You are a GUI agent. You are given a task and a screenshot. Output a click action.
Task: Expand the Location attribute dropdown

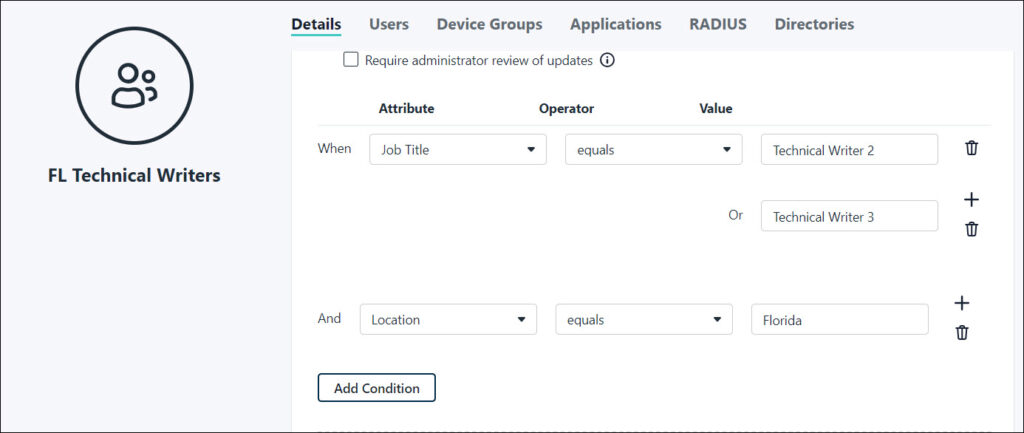click(447, 320)
